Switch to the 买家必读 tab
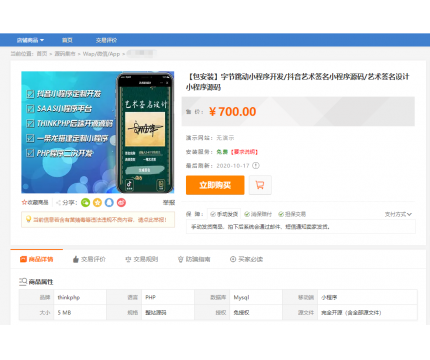Image resolution: width=430 pixels, height=360 pixels. 246,259
